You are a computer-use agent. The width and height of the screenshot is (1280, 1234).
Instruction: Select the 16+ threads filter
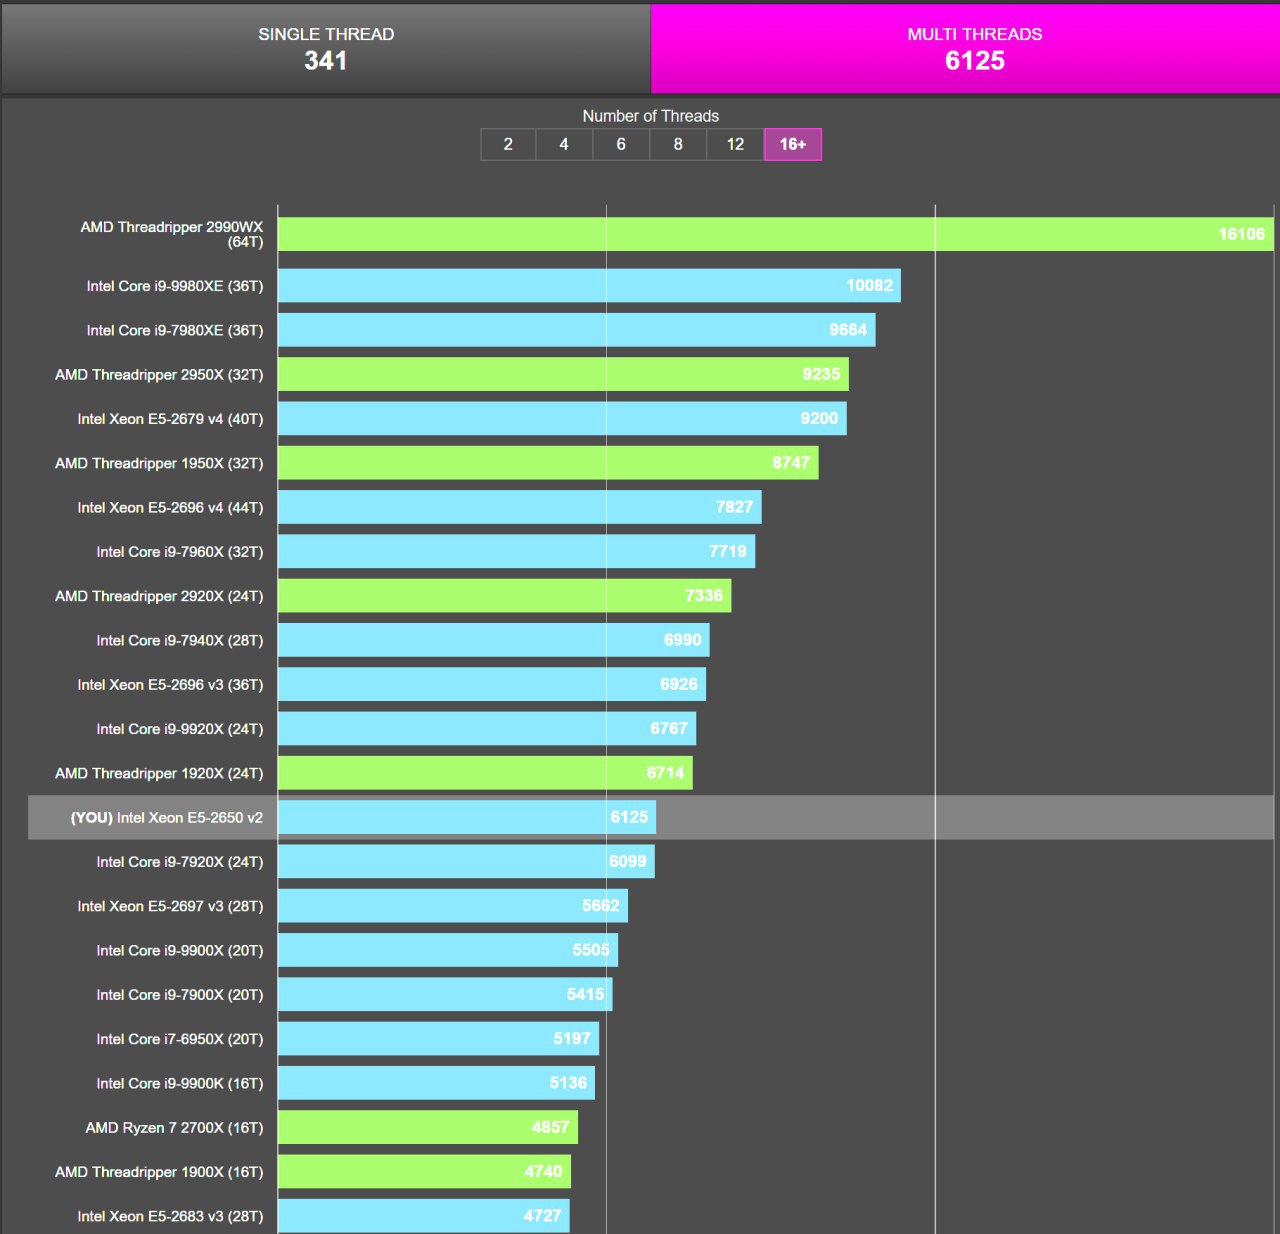point(793,144)
